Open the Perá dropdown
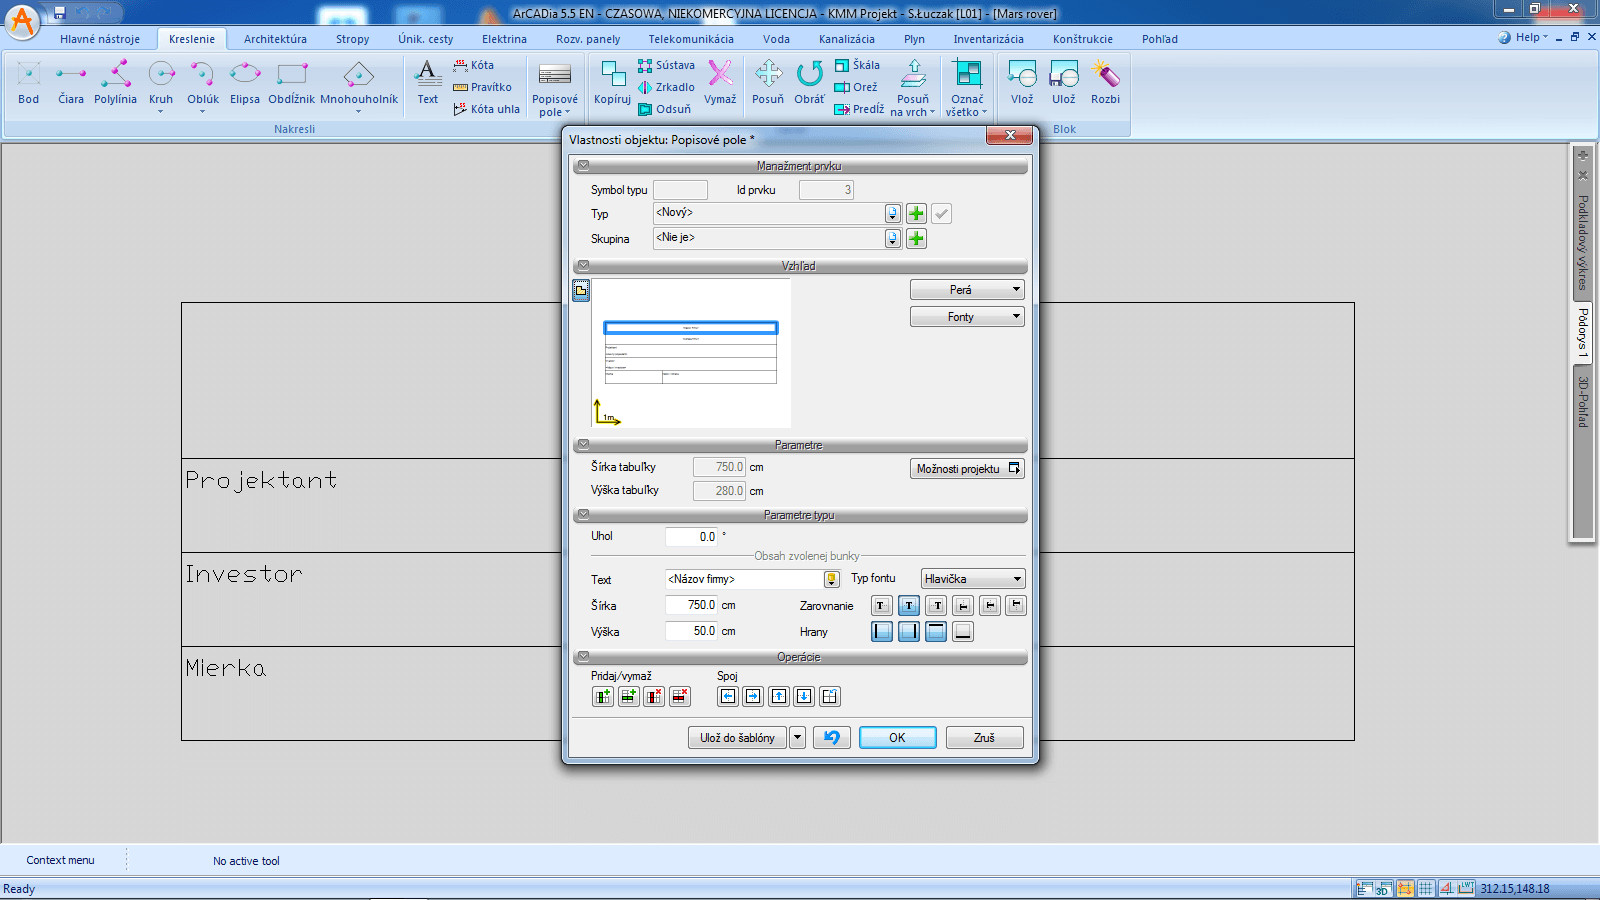 [967, 289]
